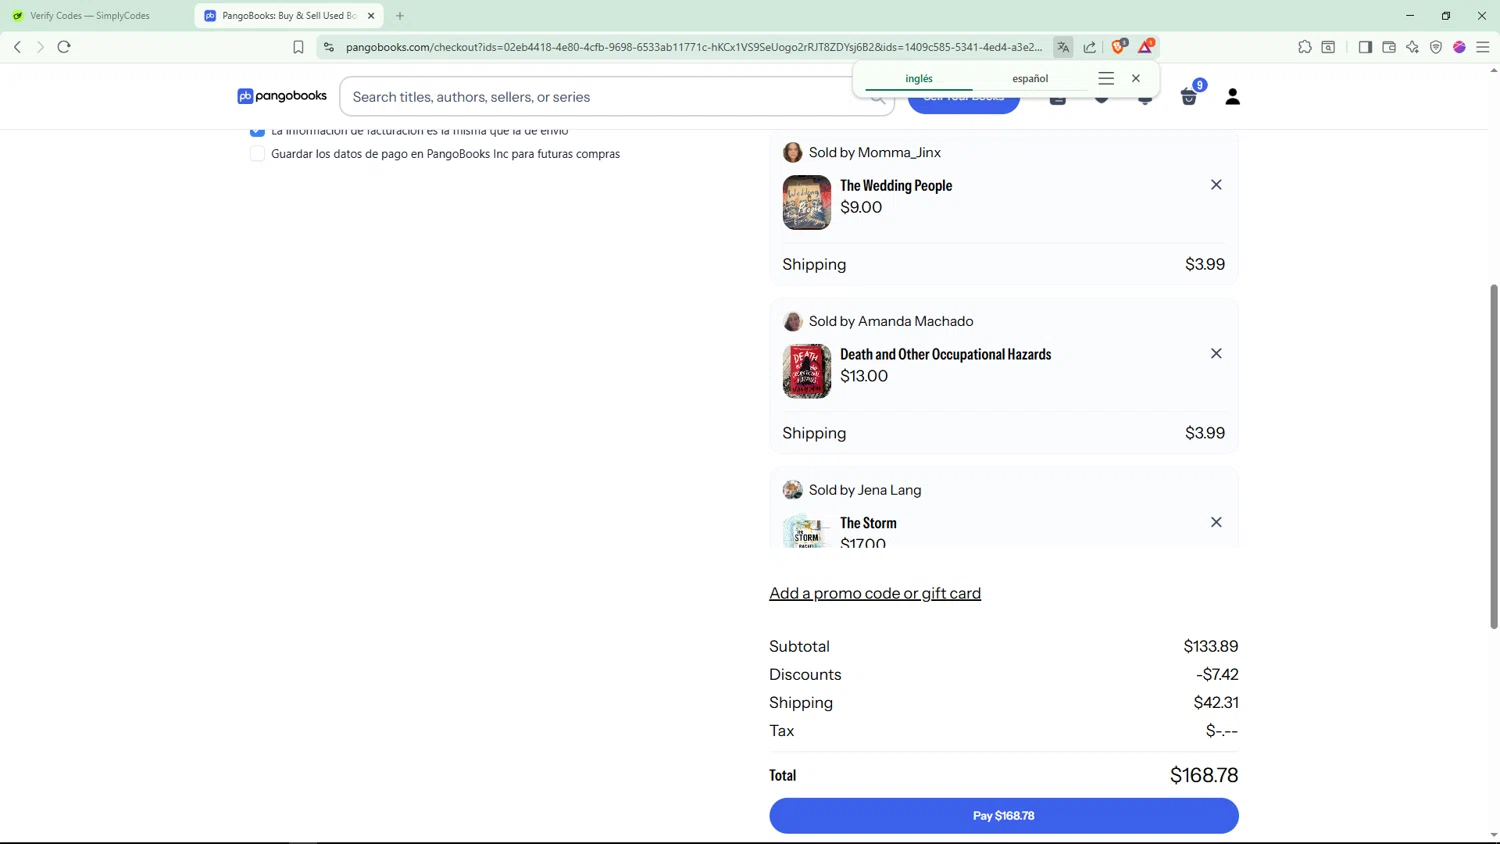Open The Storm title link

868,523
